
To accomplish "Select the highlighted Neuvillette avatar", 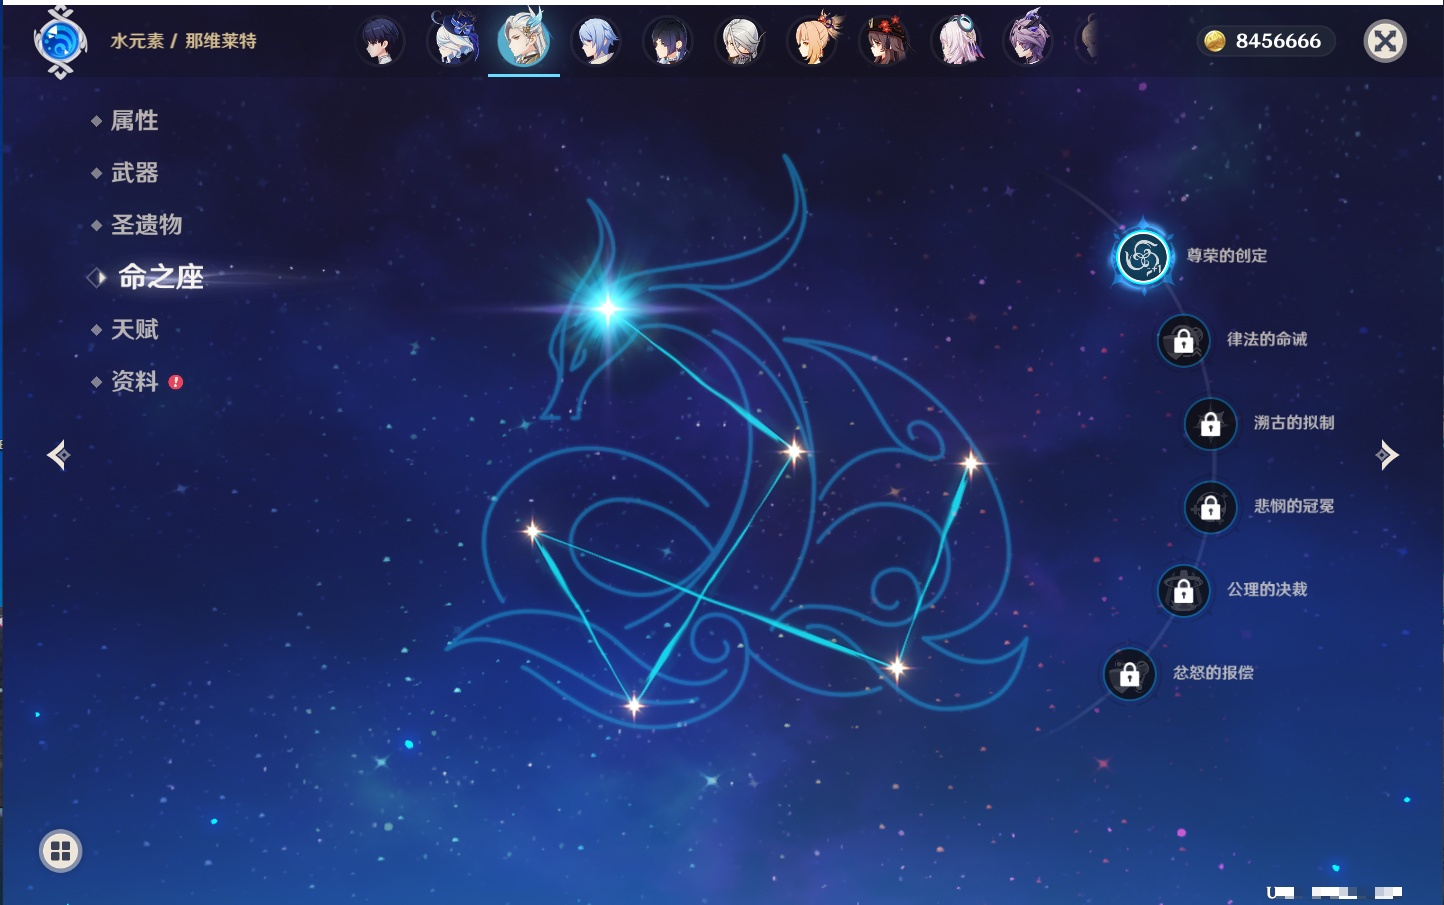I will 524,38.
